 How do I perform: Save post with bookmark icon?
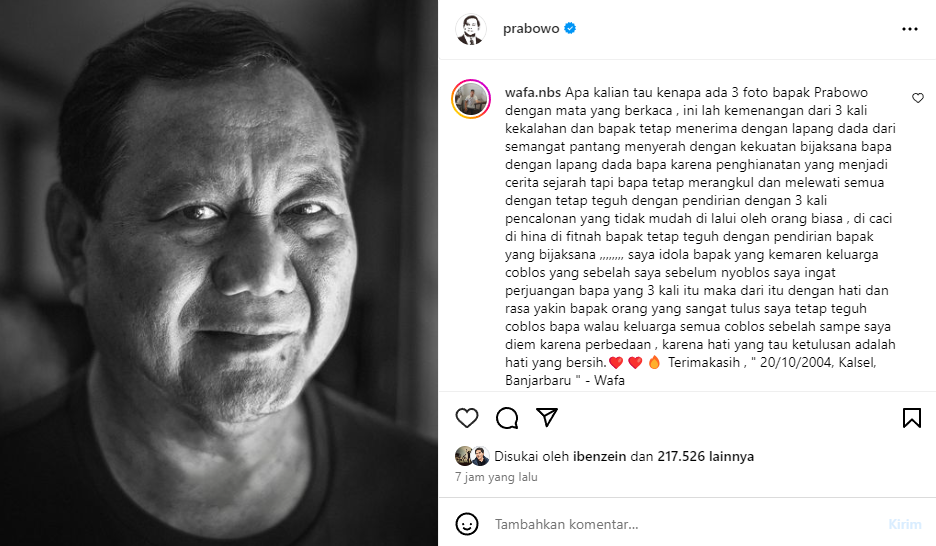coord(912,418)
